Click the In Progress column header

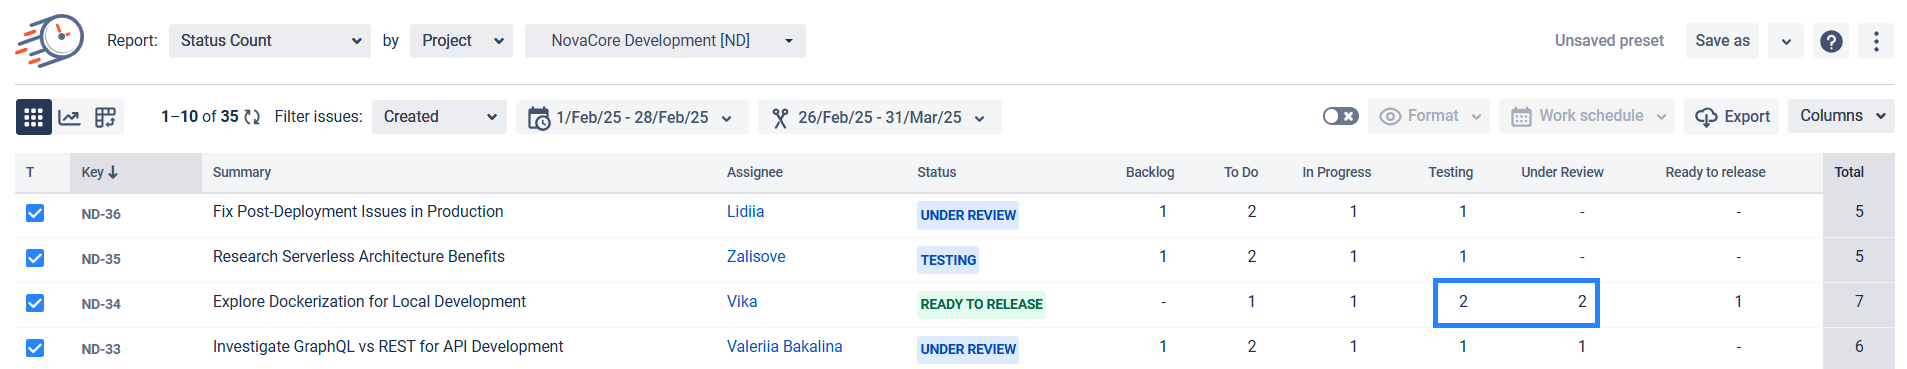tap(1337, 172)
